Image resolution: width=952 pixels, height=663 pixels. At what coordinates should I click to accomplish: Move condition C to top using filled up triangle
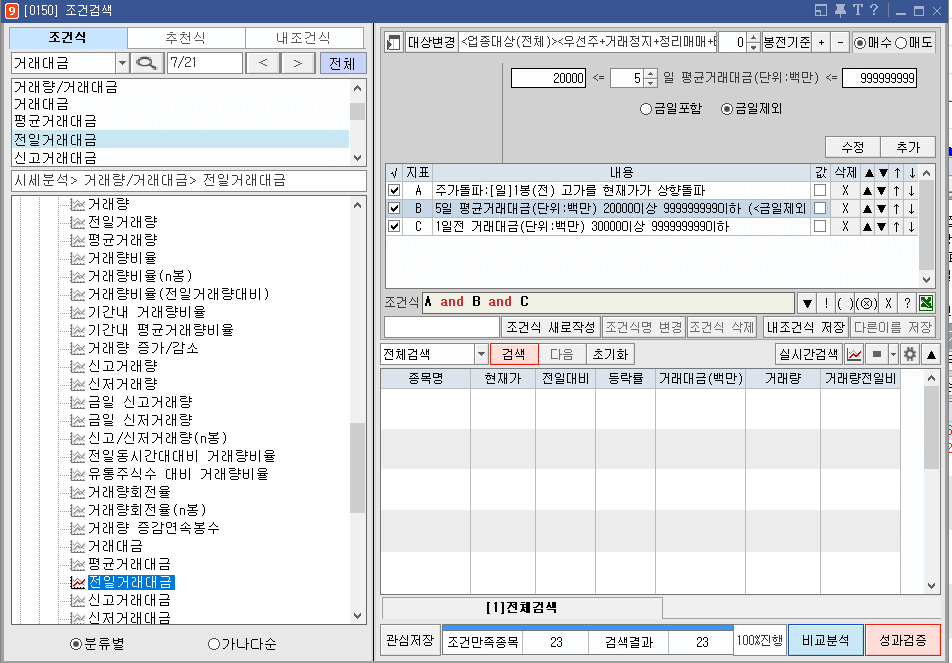point(868,226)
